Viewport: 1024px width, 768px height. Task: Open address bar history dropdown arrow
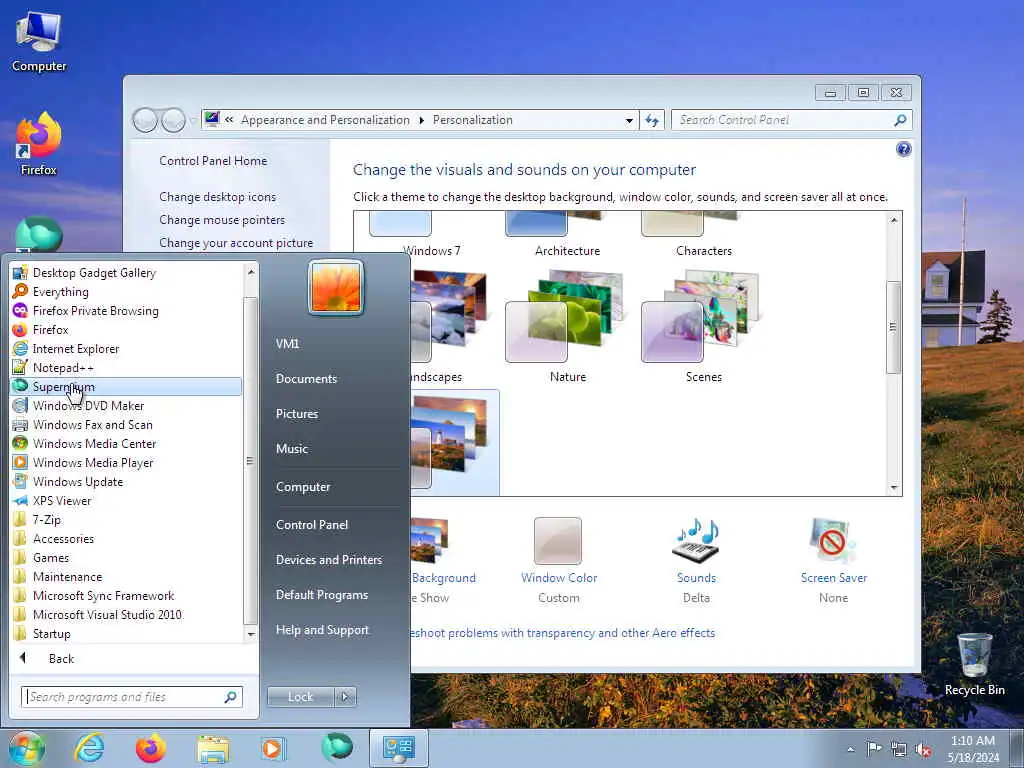click(x=629, y=120)
